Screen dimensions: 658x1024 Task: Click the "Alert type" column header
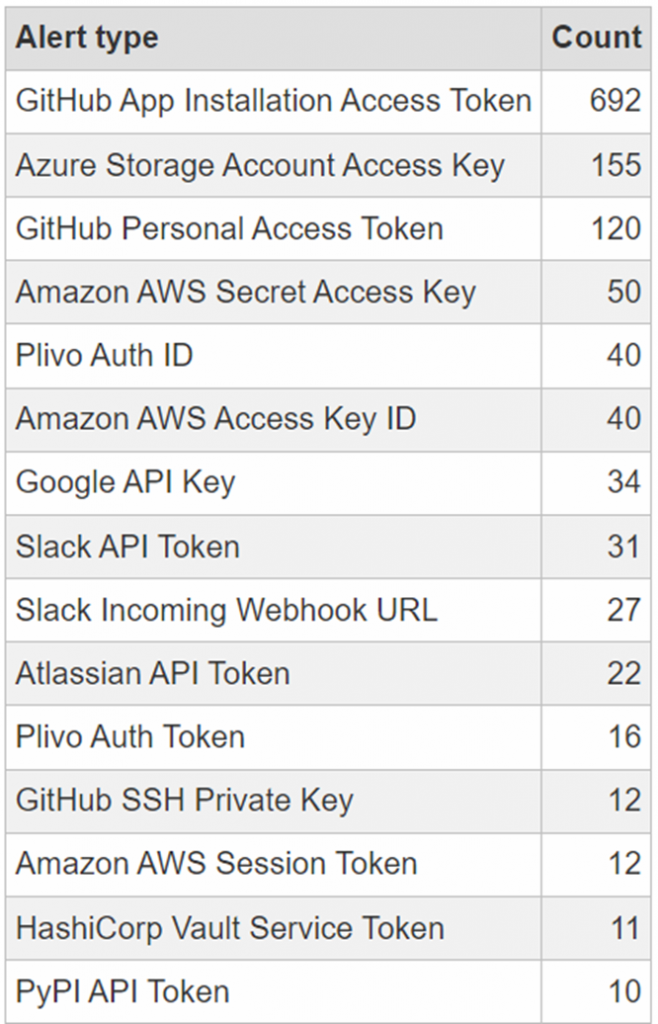click(87, 38)
